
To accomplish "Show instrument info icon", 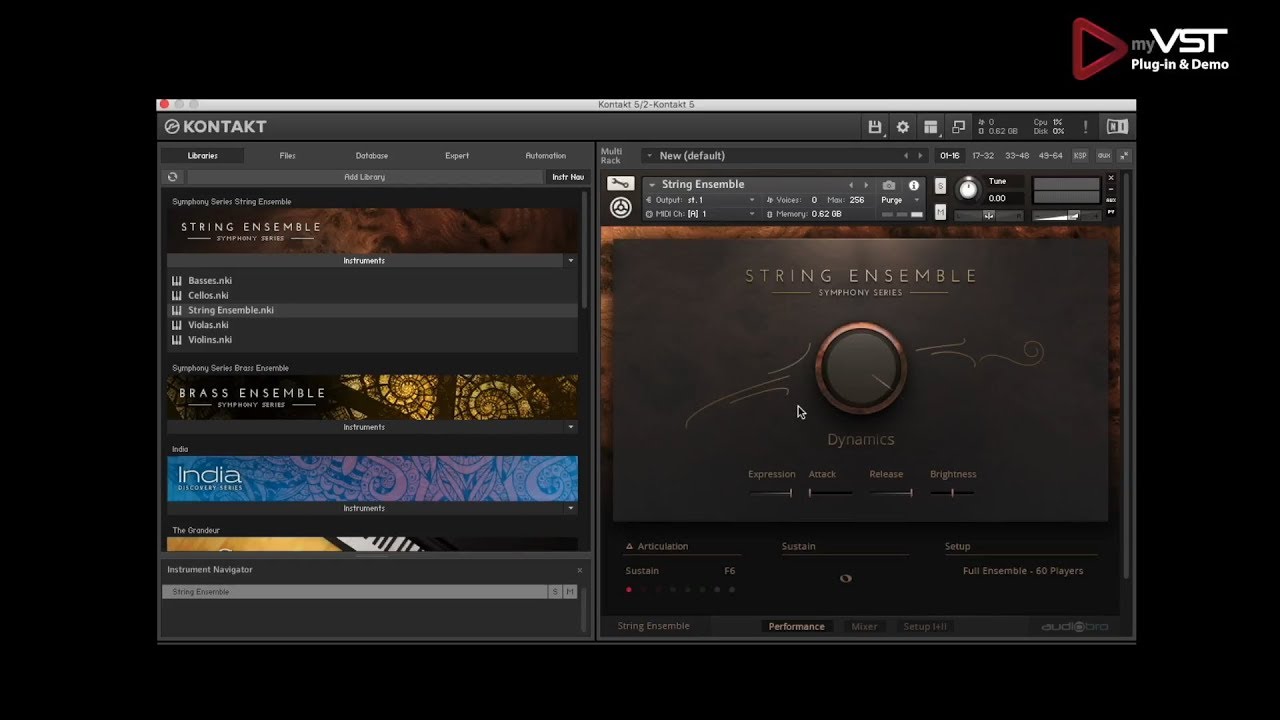I will tap(914, 185).
